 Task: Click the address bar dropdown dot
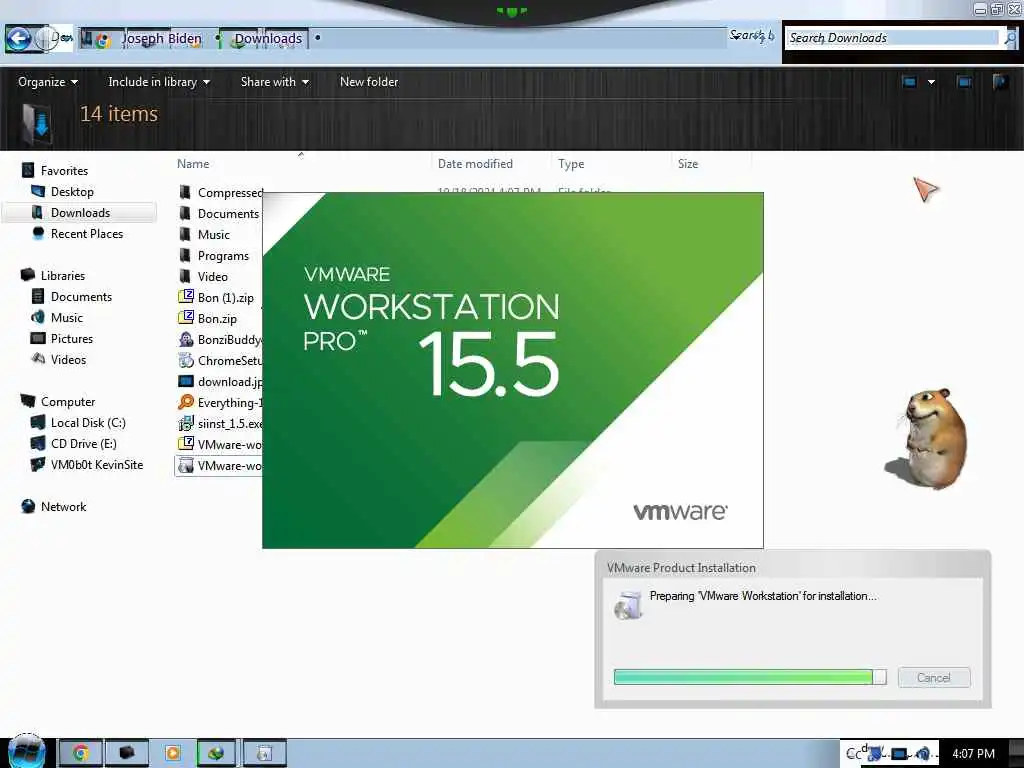point(317,38)
